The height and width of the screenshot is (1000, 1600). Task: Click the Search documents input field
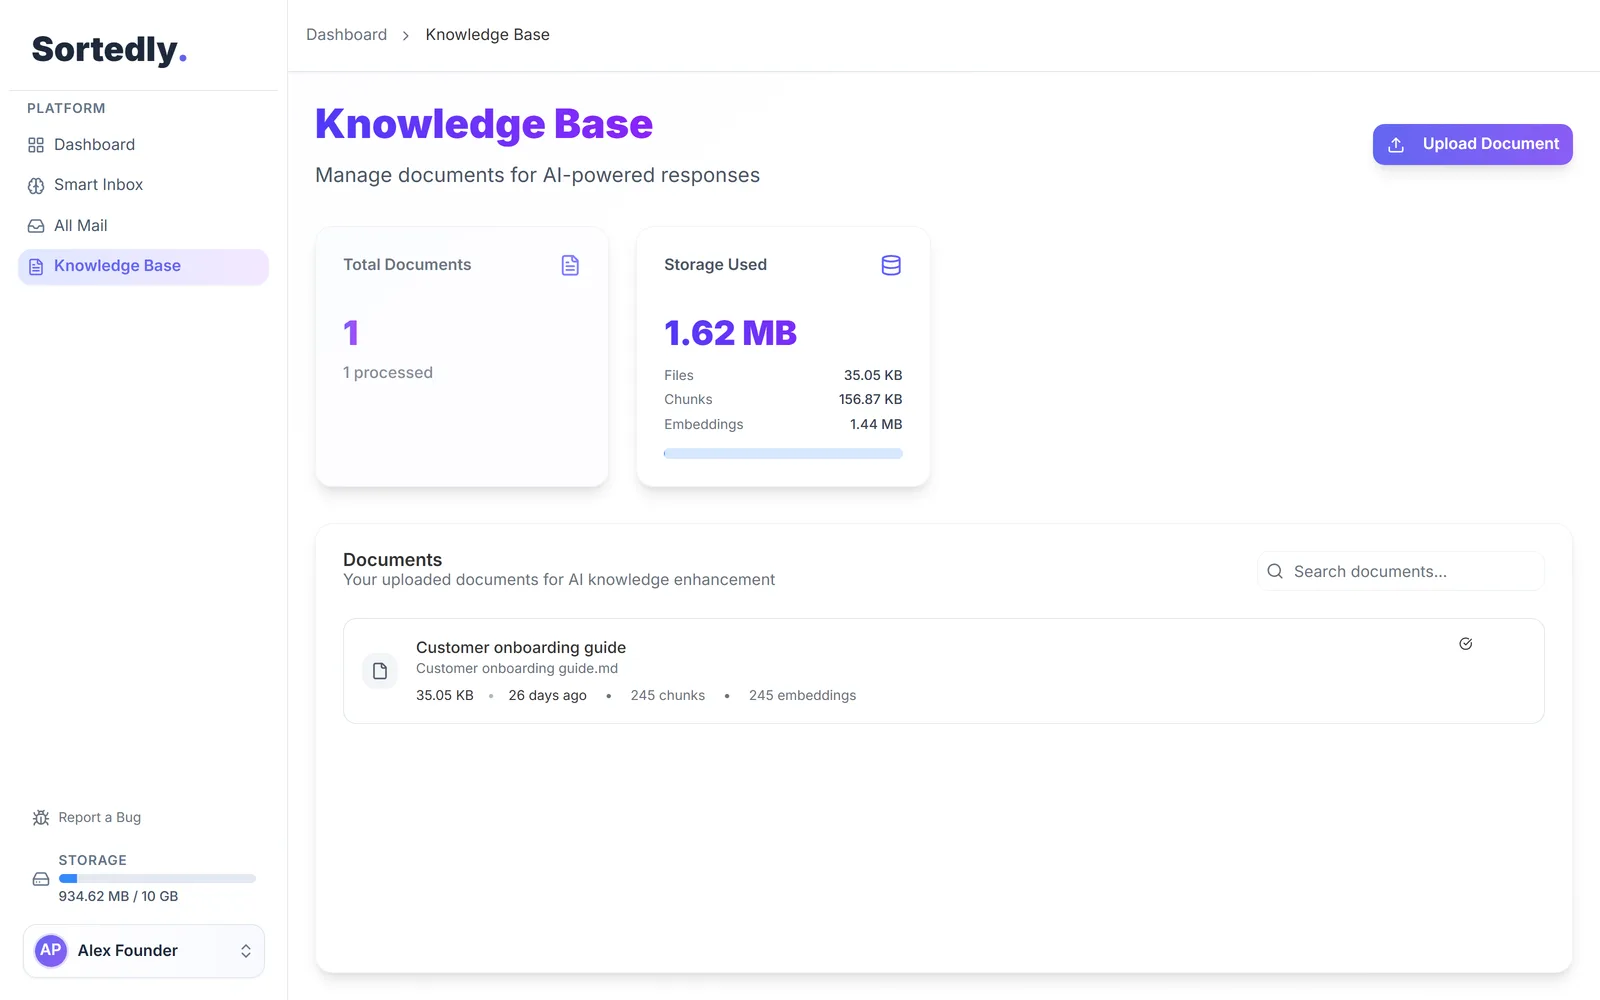tap(1401, 571)
